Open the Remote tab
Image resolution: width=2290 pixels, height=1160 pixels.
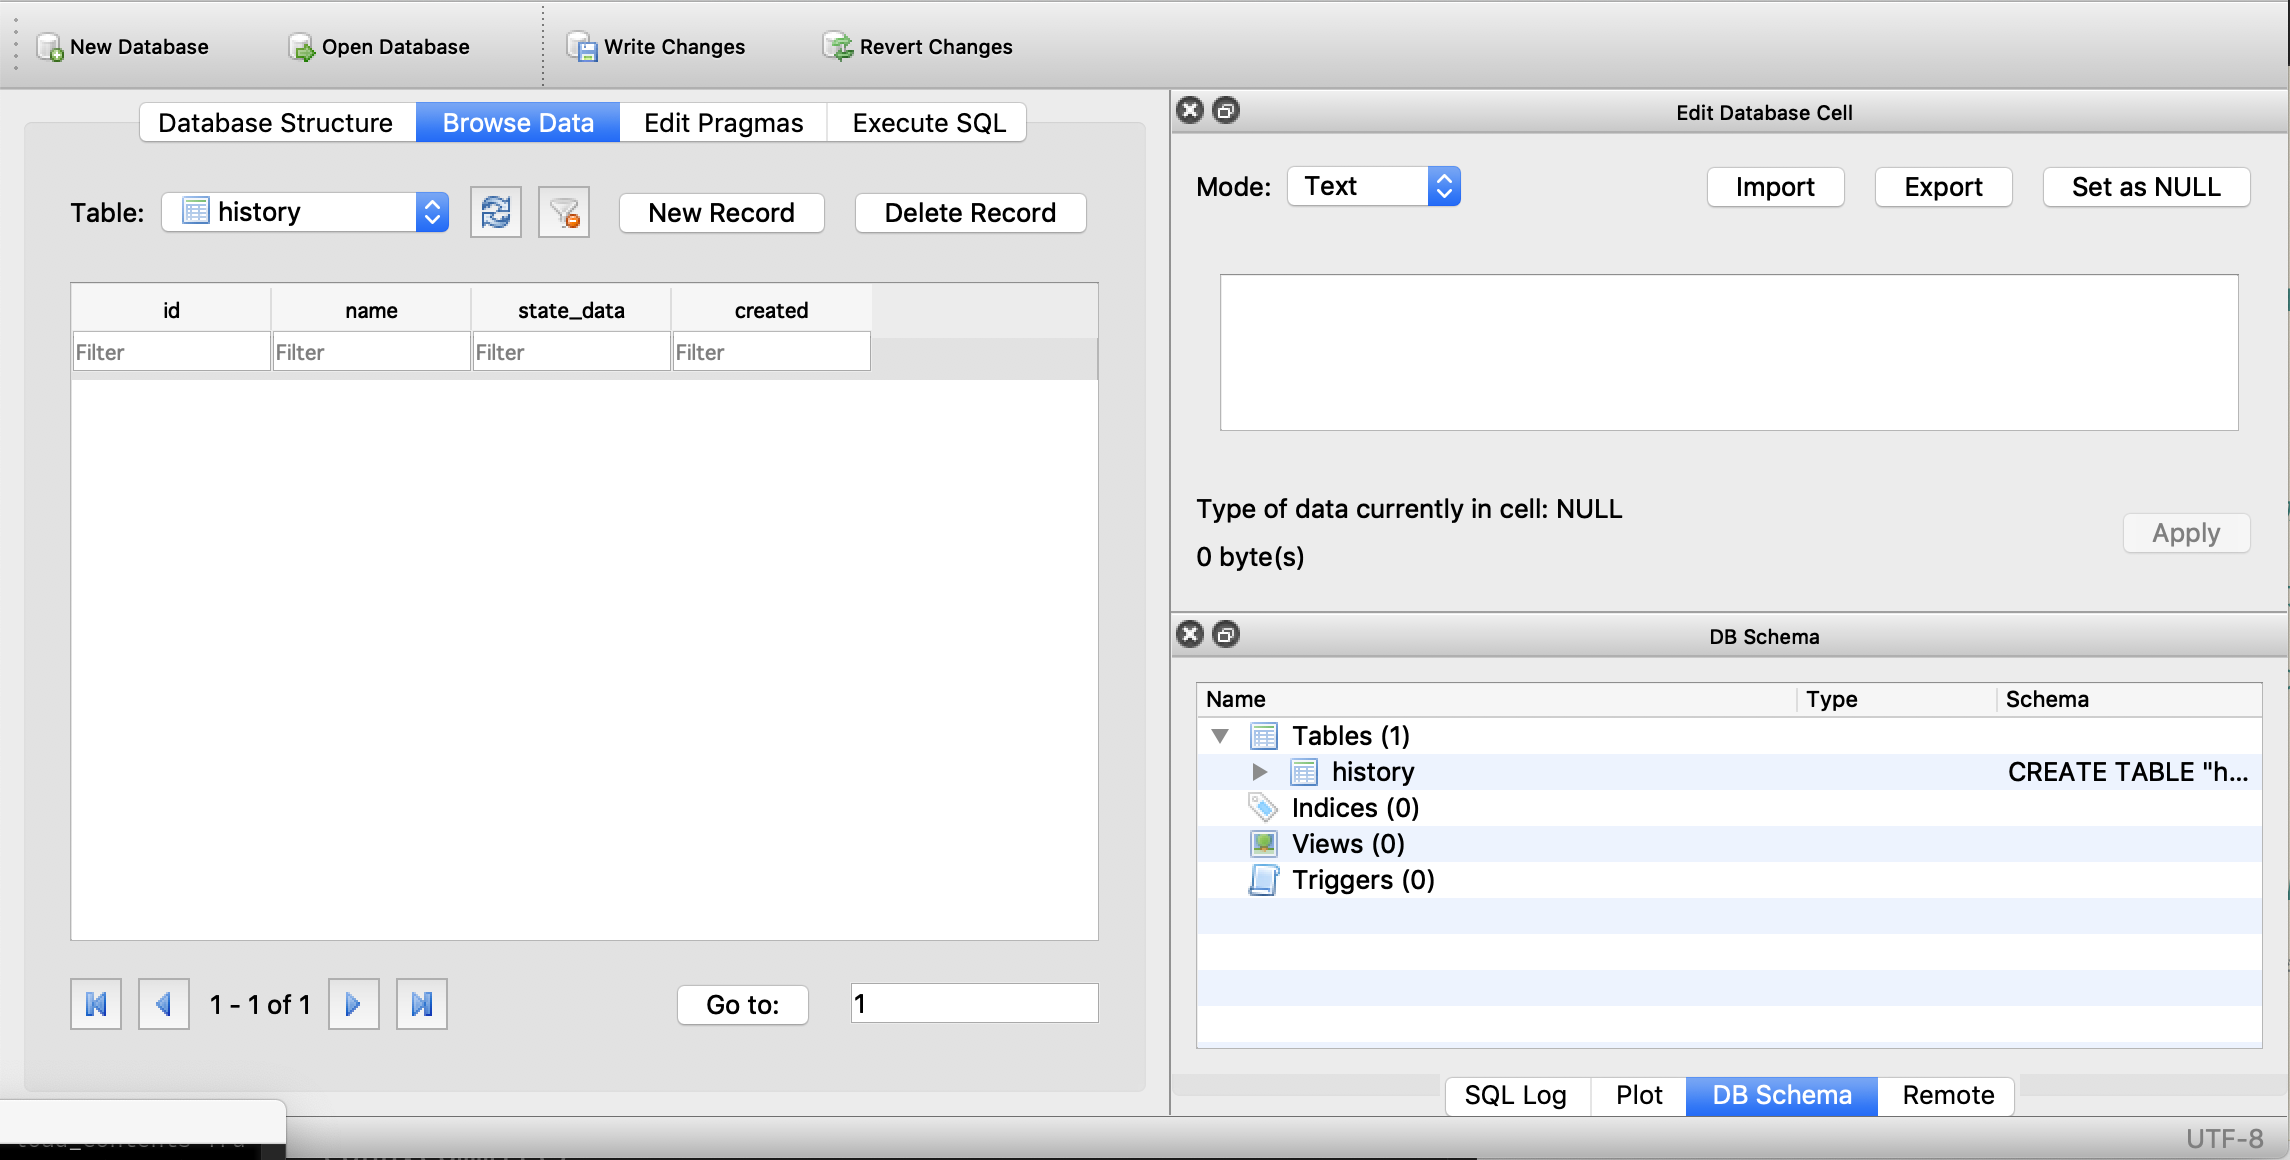pyautogui.click(x=1948, y=1095)
